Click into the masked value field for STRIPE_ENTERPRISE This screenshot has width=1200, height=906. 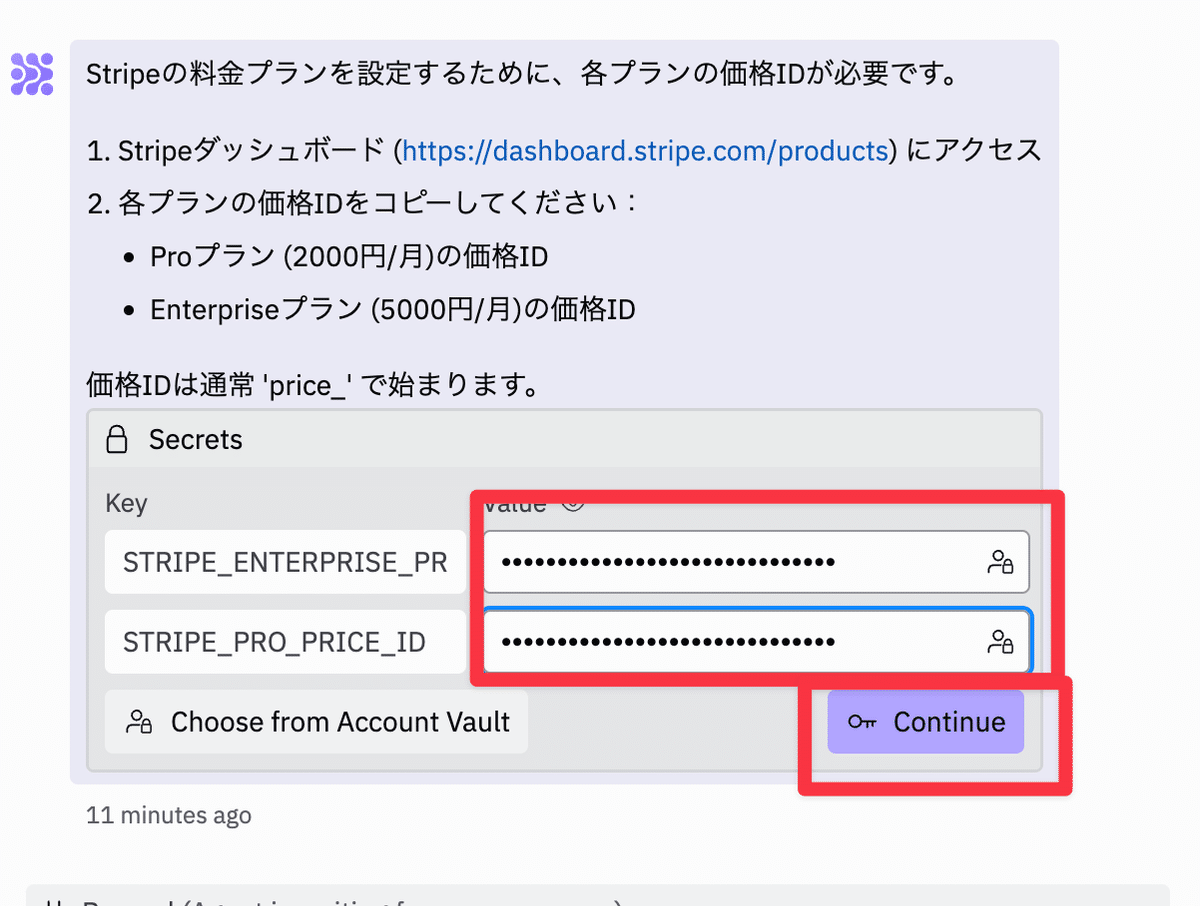click(756, 562)
